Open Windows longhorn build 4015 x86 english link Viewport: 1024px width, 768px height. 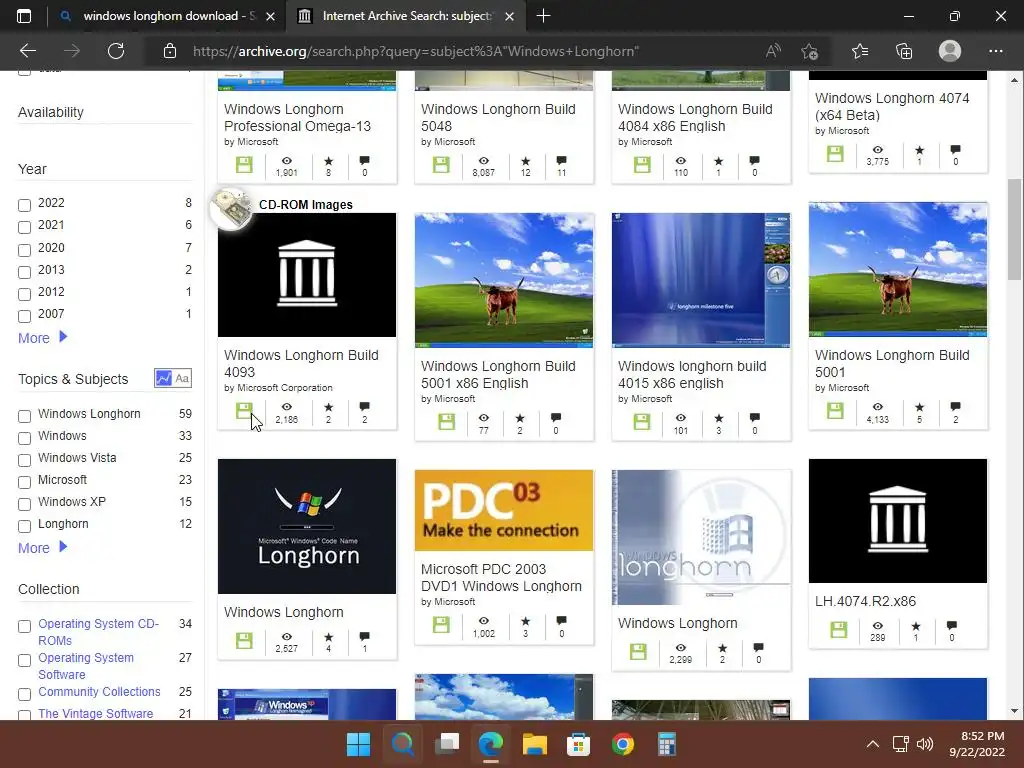coord(692,375)
